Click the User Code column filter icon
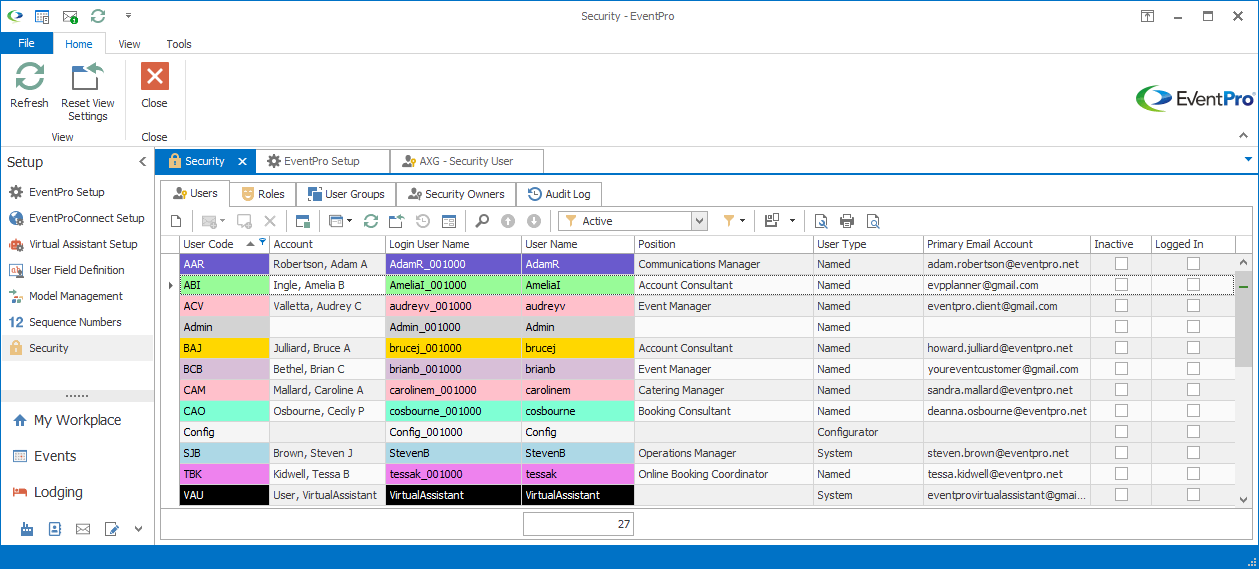The height and width of the screenshot is (569, 1259). tap(262, 241)
